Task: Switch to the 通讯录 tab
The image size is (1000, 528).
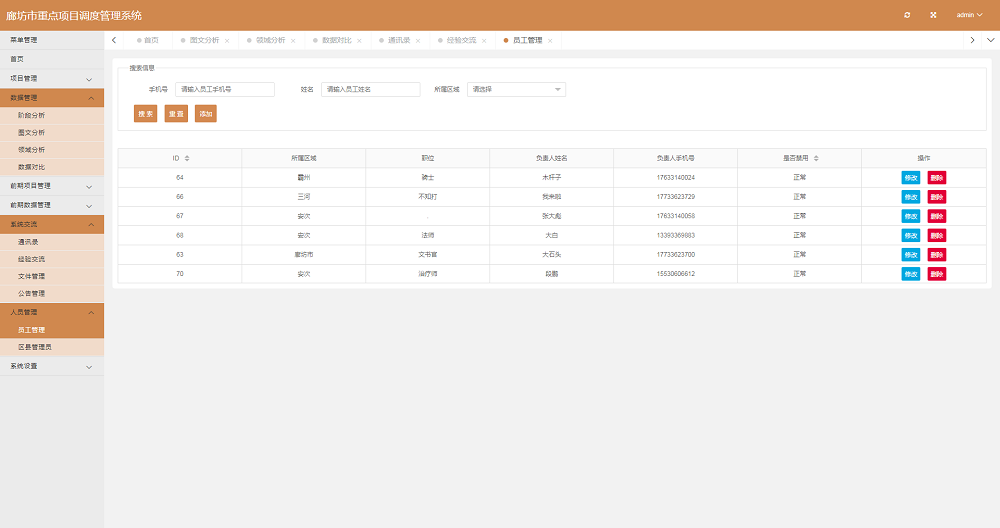Action: pyautogui.click(x=399, y=40)
